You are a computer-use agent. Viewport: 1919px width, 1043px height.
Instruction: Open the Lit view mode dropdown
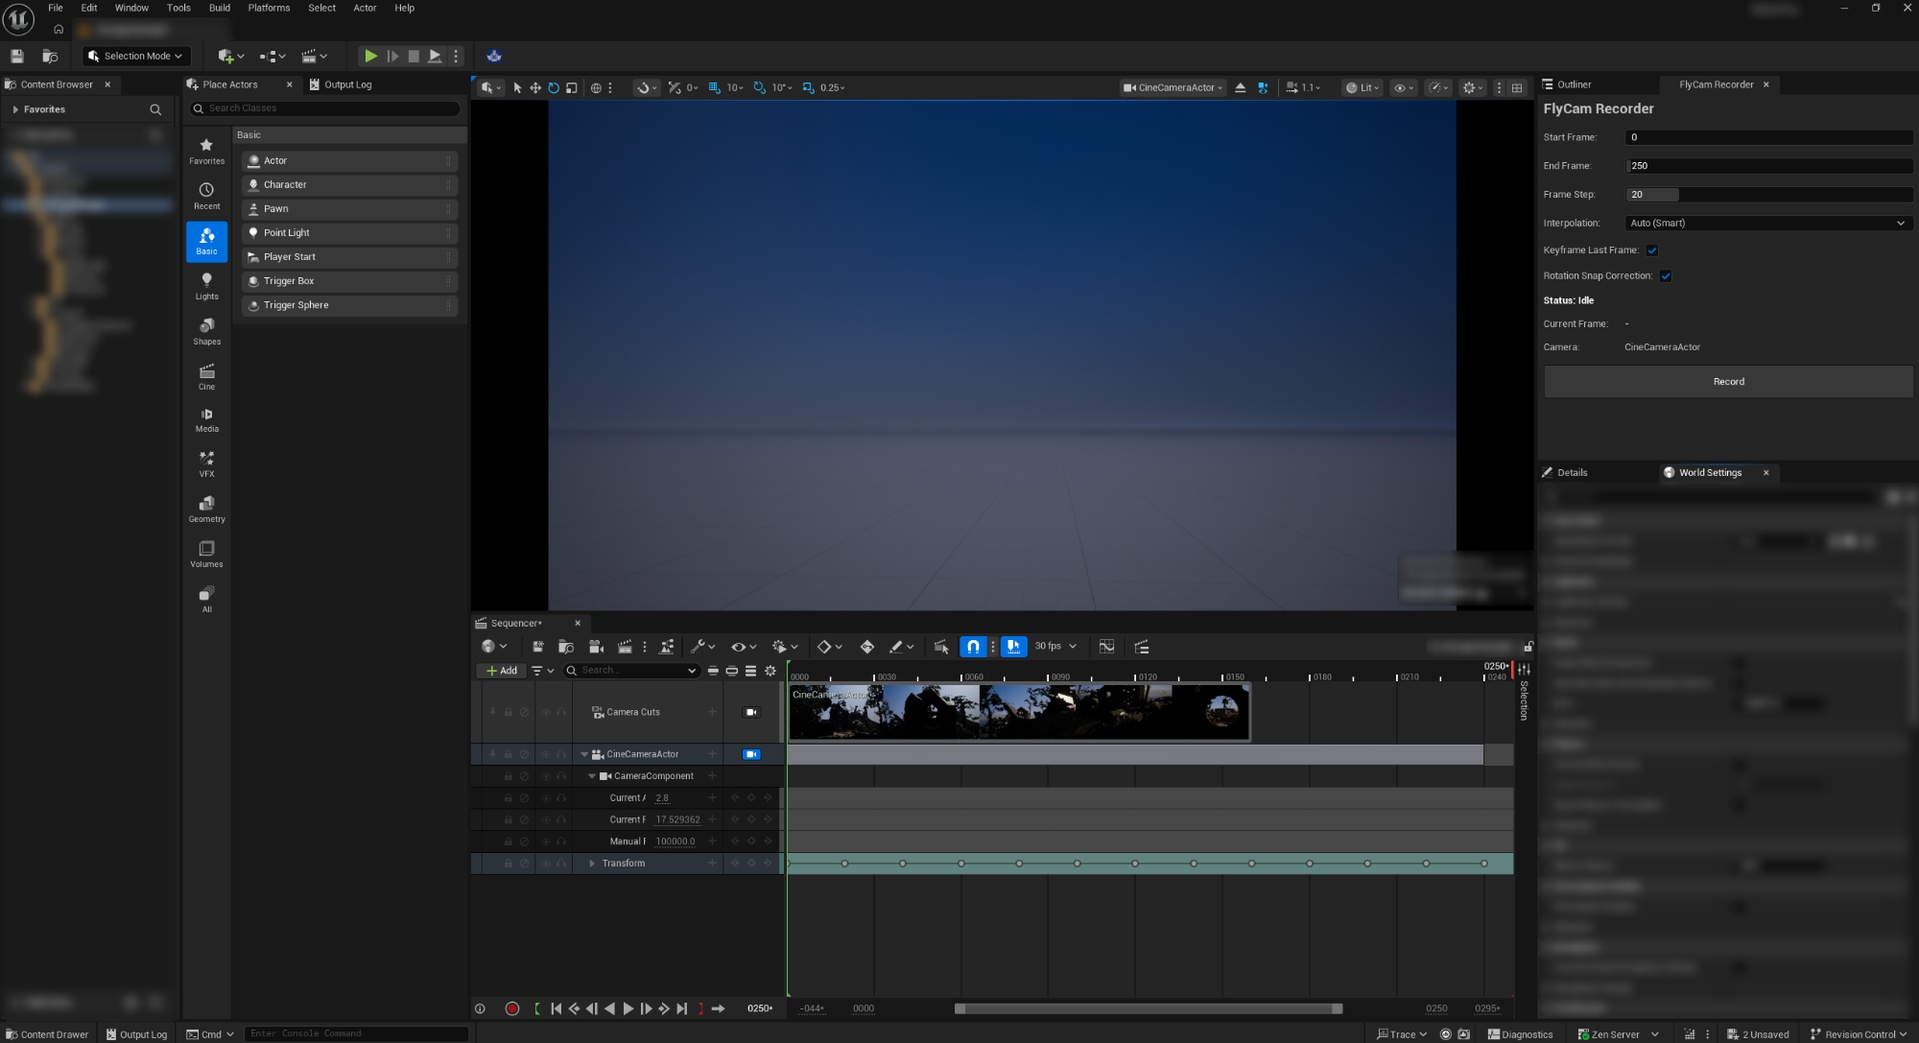1362,87
